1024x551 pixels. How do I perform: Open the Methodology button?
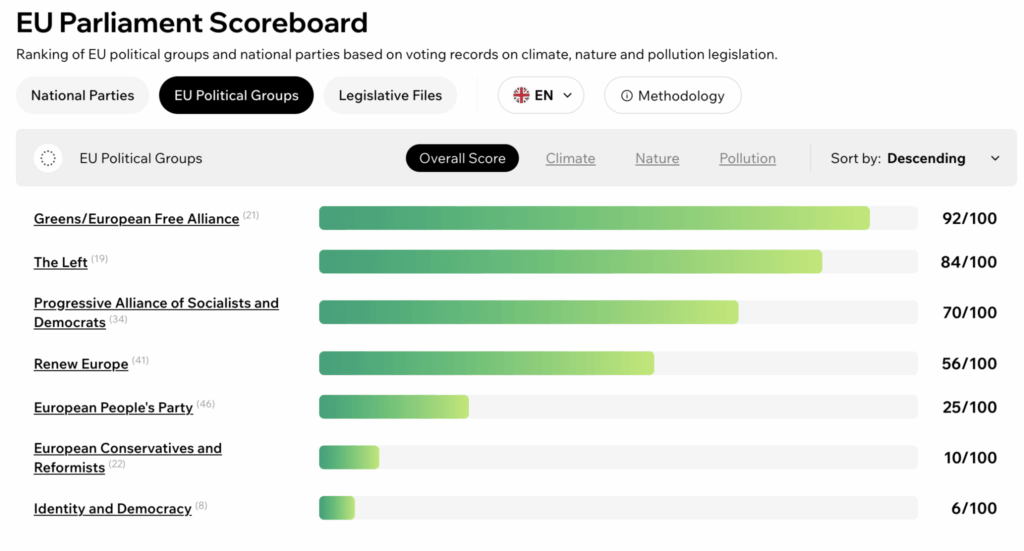tap(672, 96)
